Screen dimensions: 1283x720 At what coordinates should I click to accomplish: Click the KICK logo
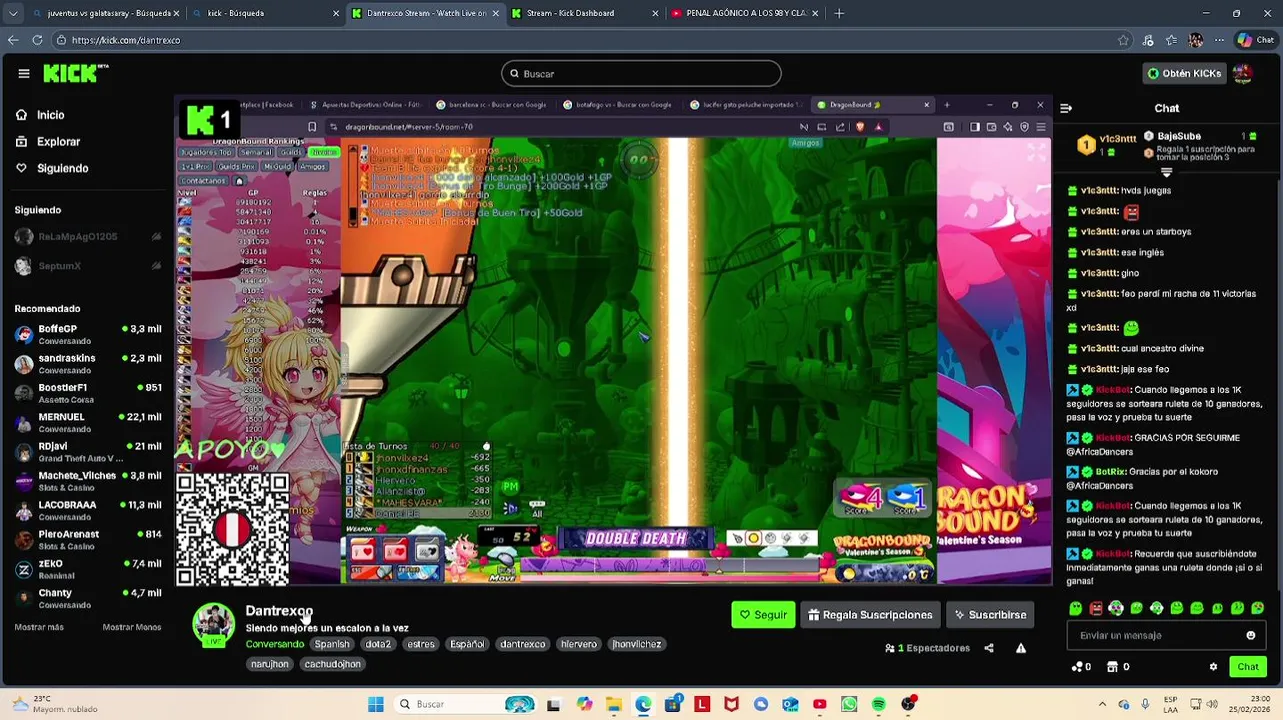[x=76, y=73]
